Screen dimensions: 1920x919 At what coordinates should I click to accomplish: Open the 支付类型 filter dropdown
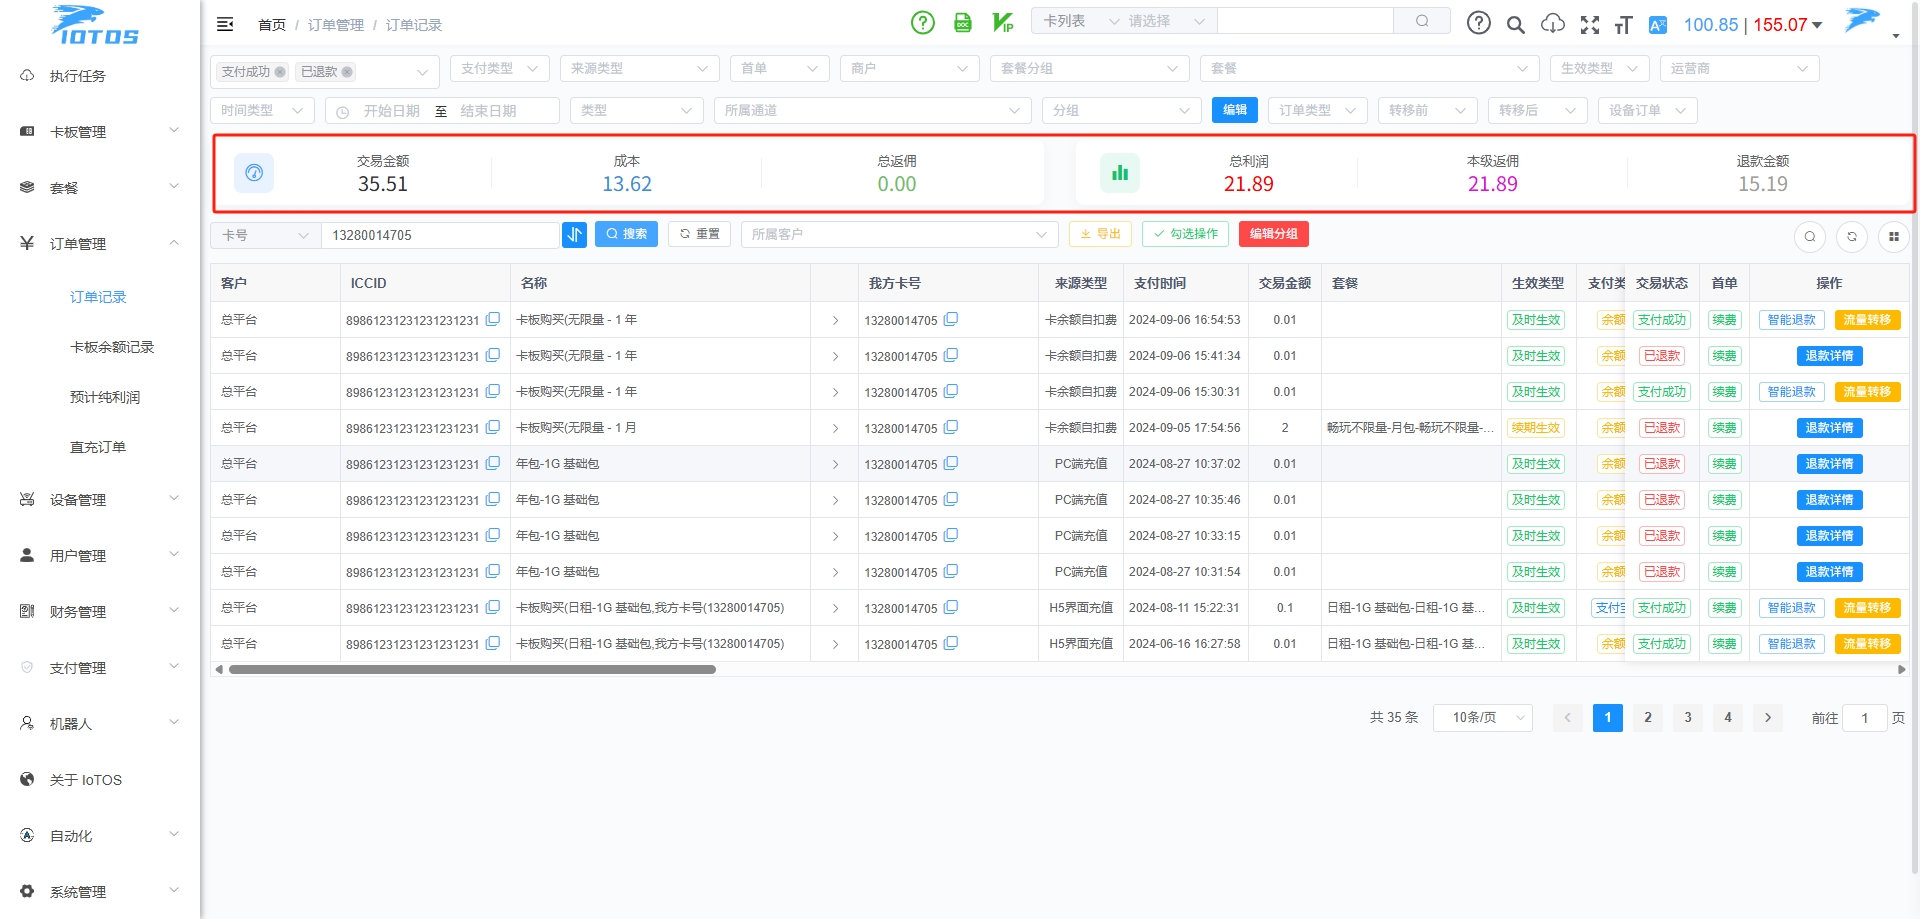pos(500,68)
